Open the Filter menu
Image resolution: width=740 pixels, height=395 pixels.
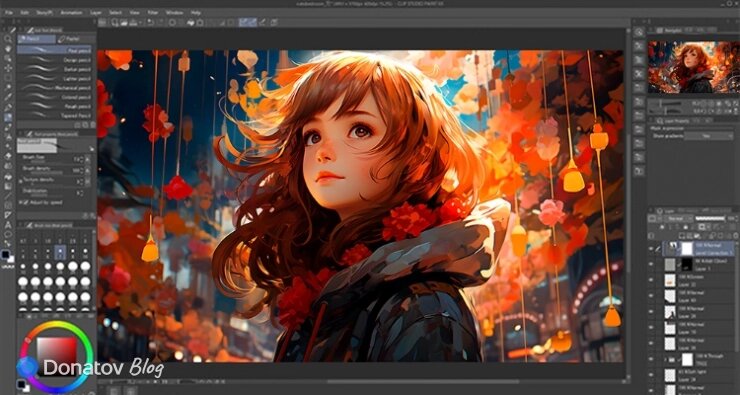tap(153, 13)
